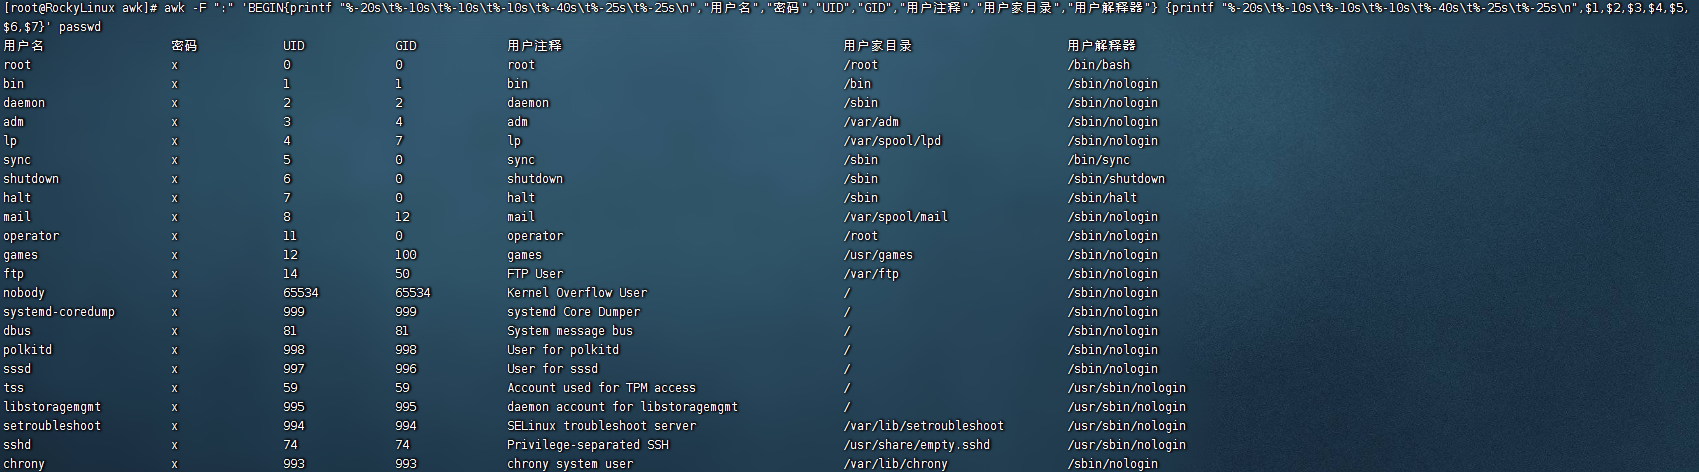Click 'Account used for TPM access' text
The image size is (1699, 472).
[x=601, y=388]
